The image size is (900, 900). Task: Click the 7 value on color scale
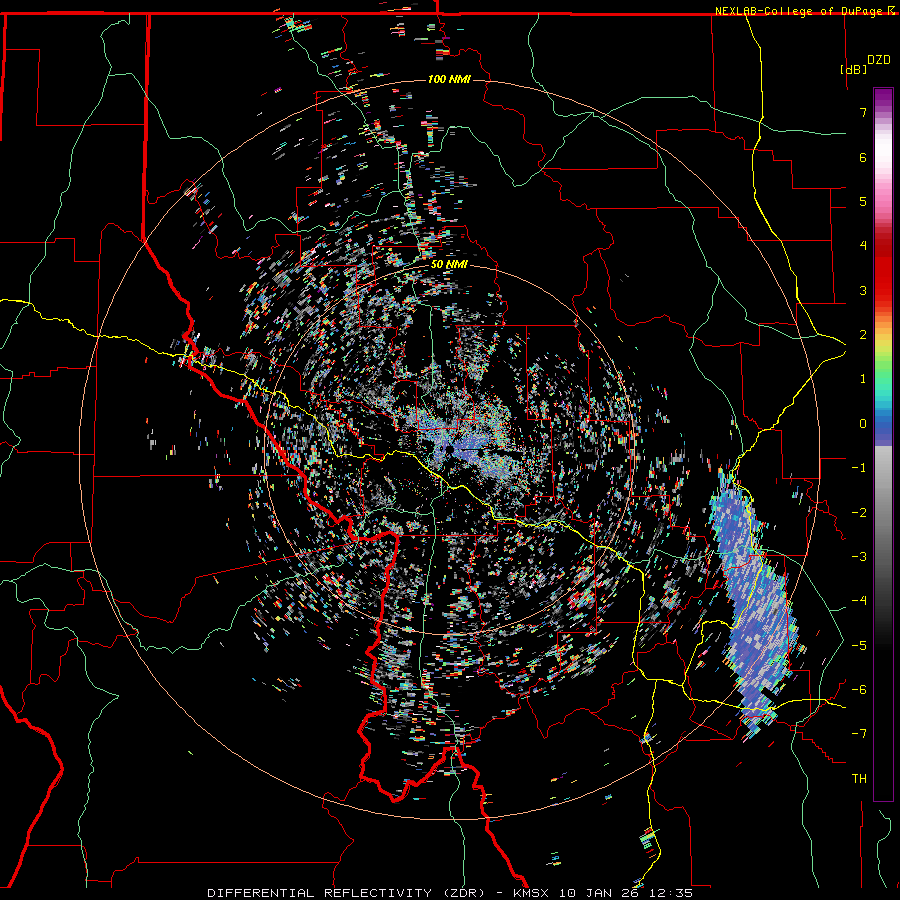(x=863, y=112)
